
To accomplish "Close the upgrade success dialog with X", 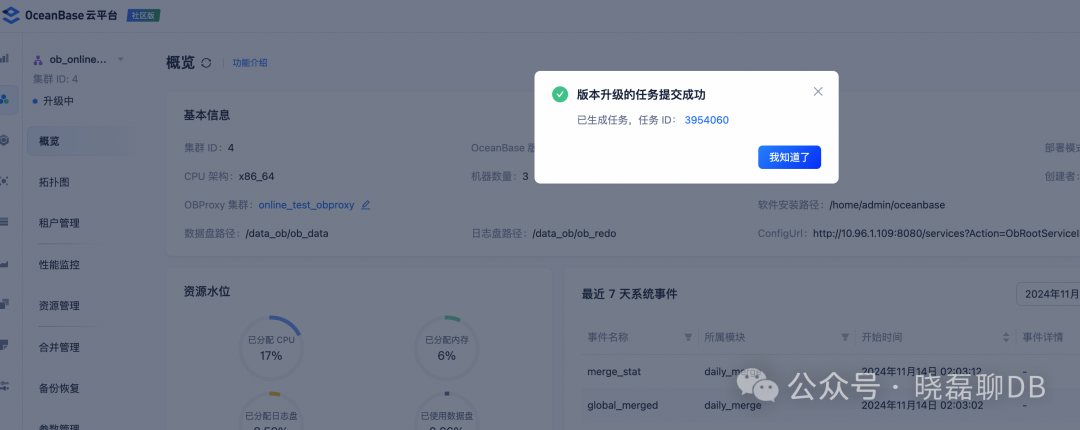I will click(818, 92).
